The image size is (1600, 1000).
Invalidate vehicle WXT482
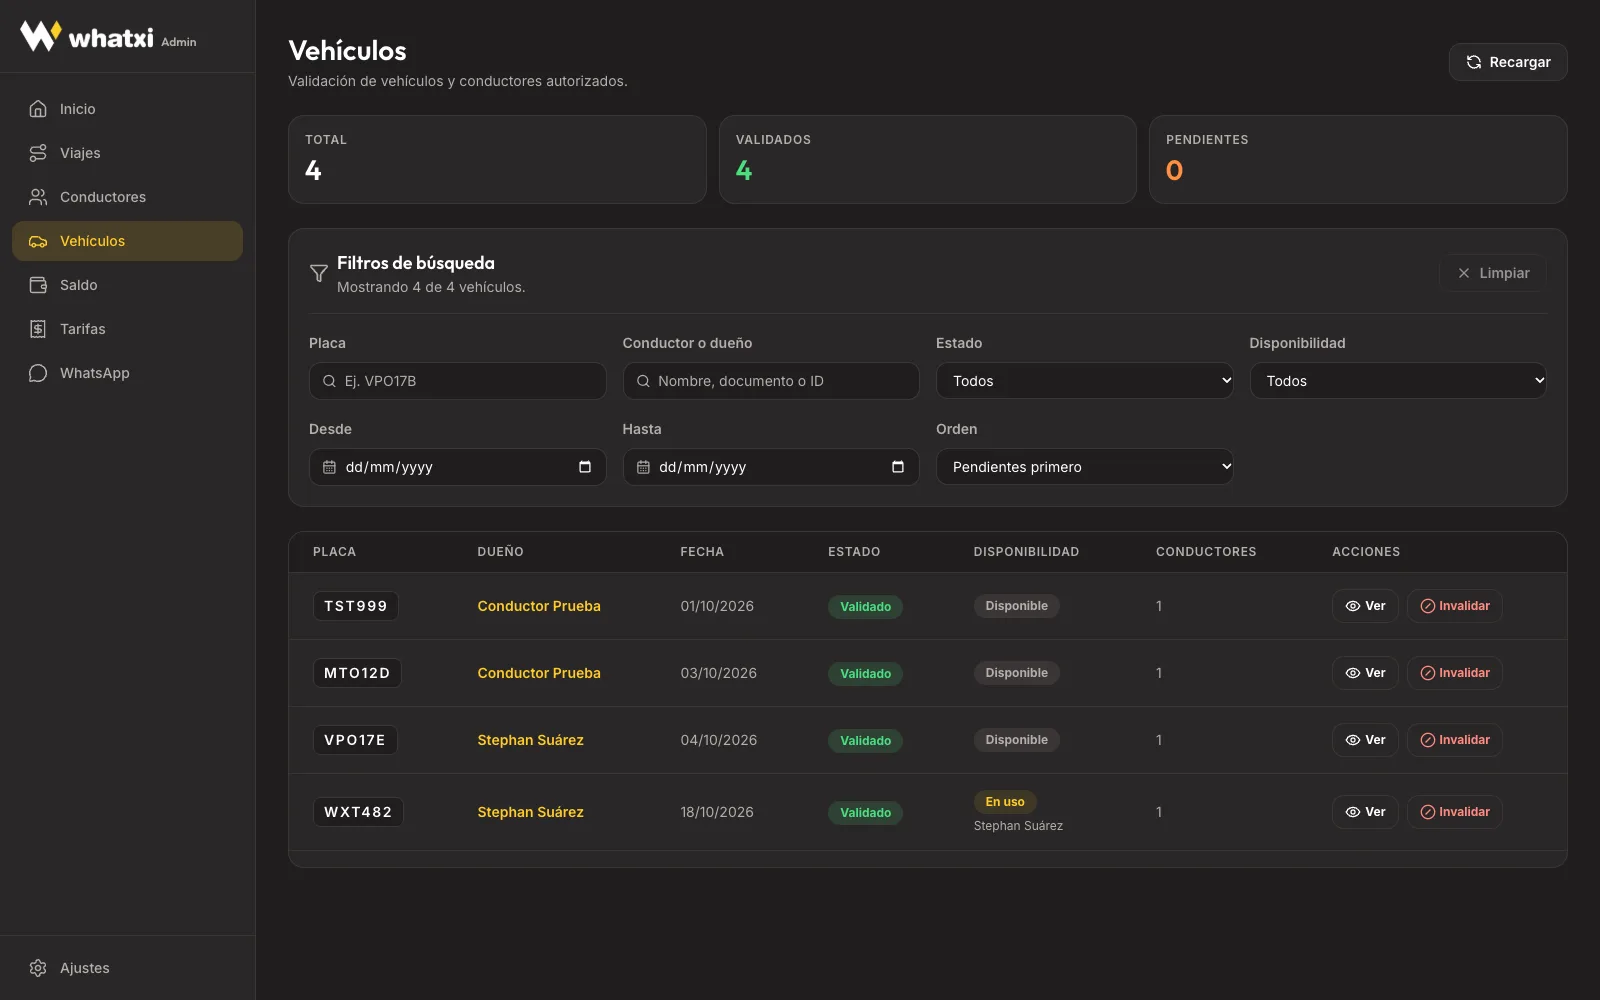1455,812
